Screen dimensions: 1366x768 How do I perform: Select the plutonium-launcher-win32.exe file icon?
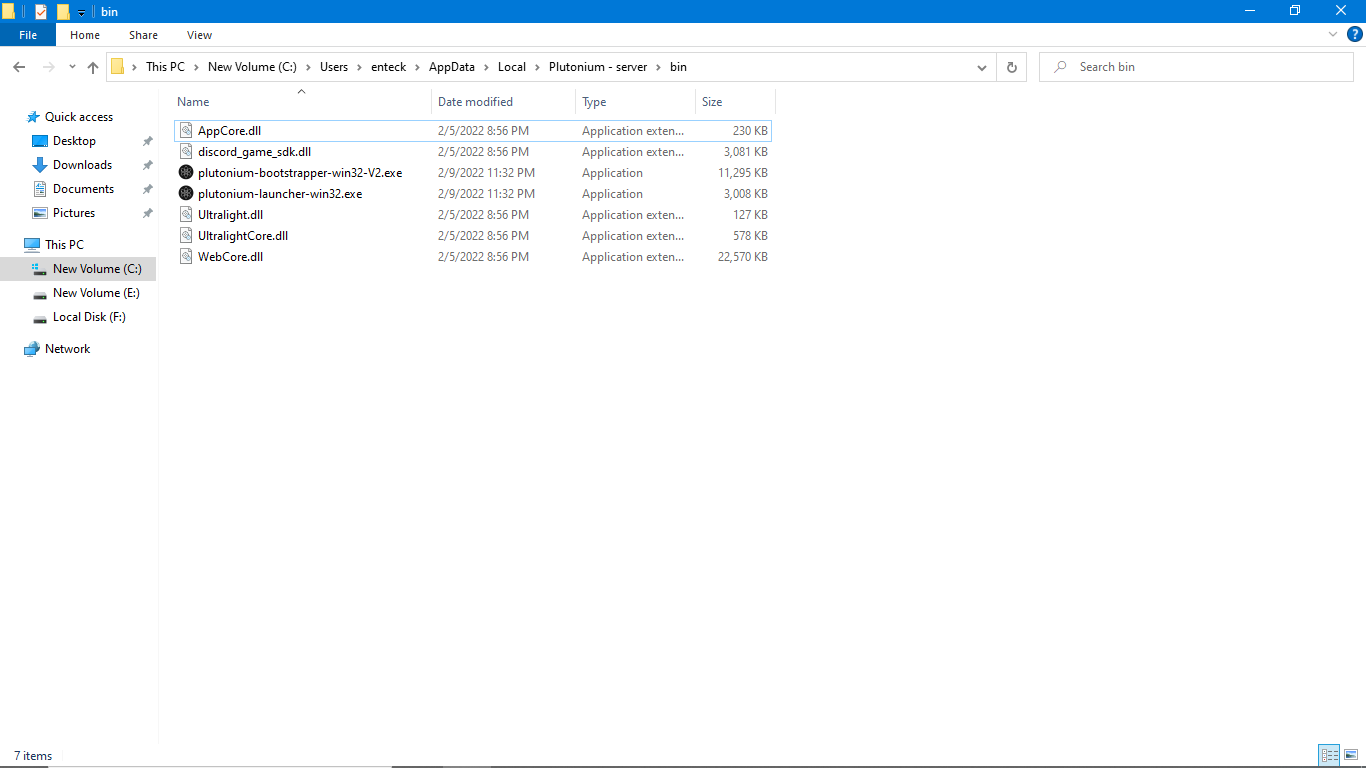coord(185,194)
